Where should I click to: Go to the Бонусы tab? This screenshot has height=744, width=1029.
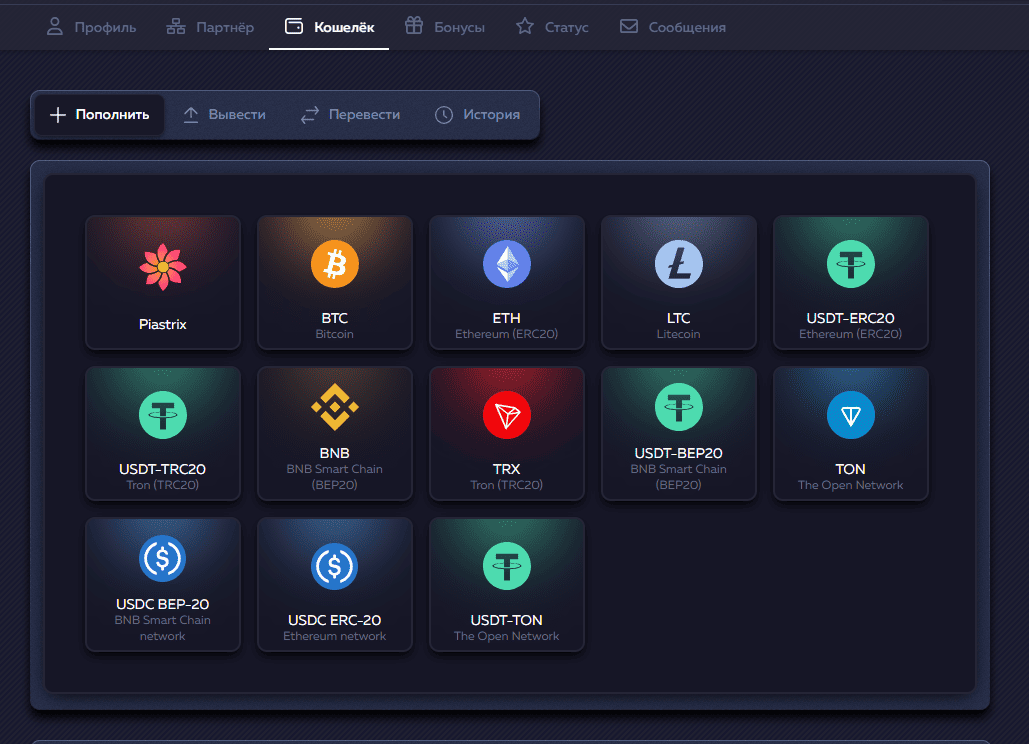tap(445, 27)
